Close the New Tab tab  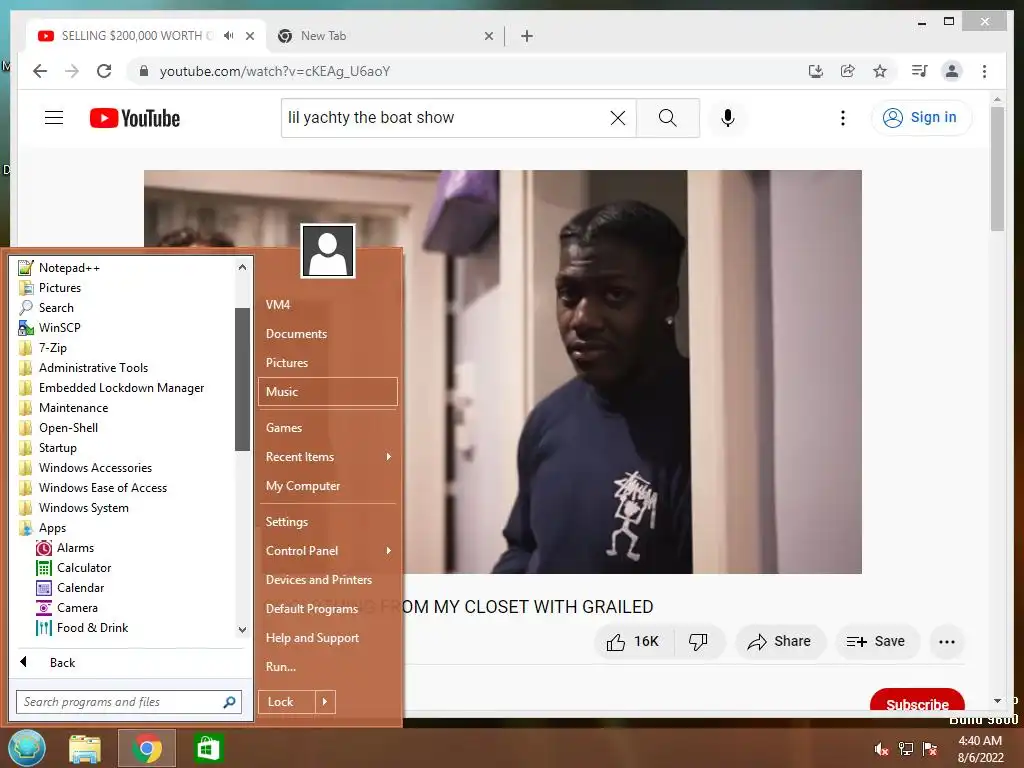488,36
